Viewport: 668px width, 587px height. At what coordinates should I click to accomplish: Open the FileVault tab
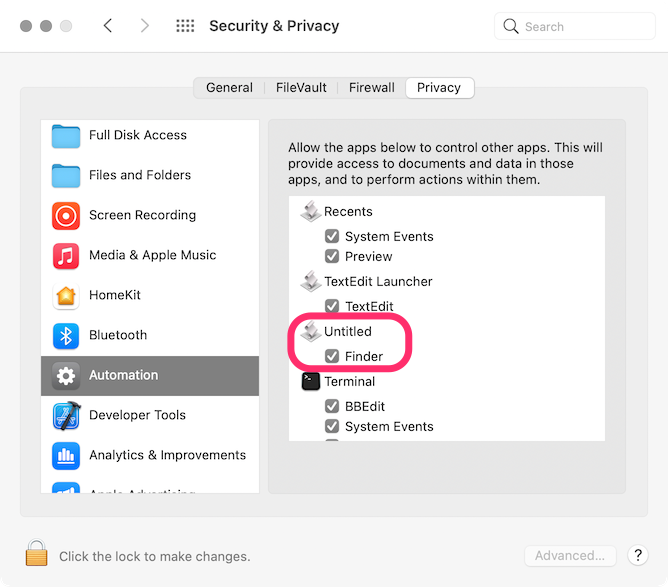tap(301, 88)
